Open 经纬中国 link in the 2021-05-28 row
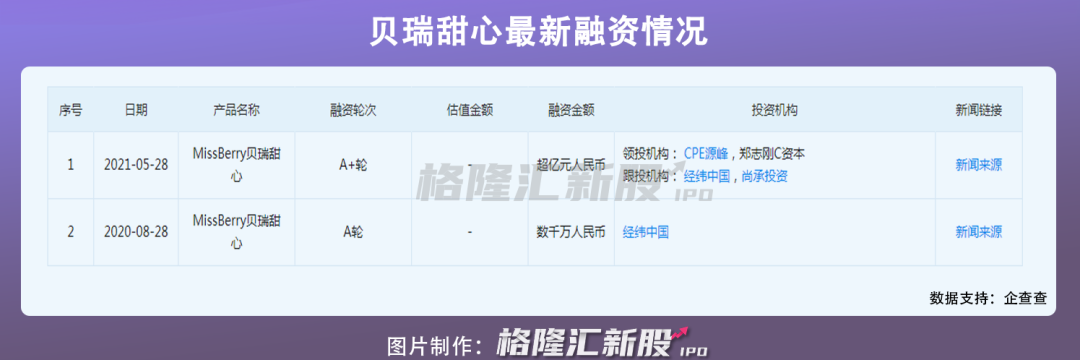 [707, 176]
